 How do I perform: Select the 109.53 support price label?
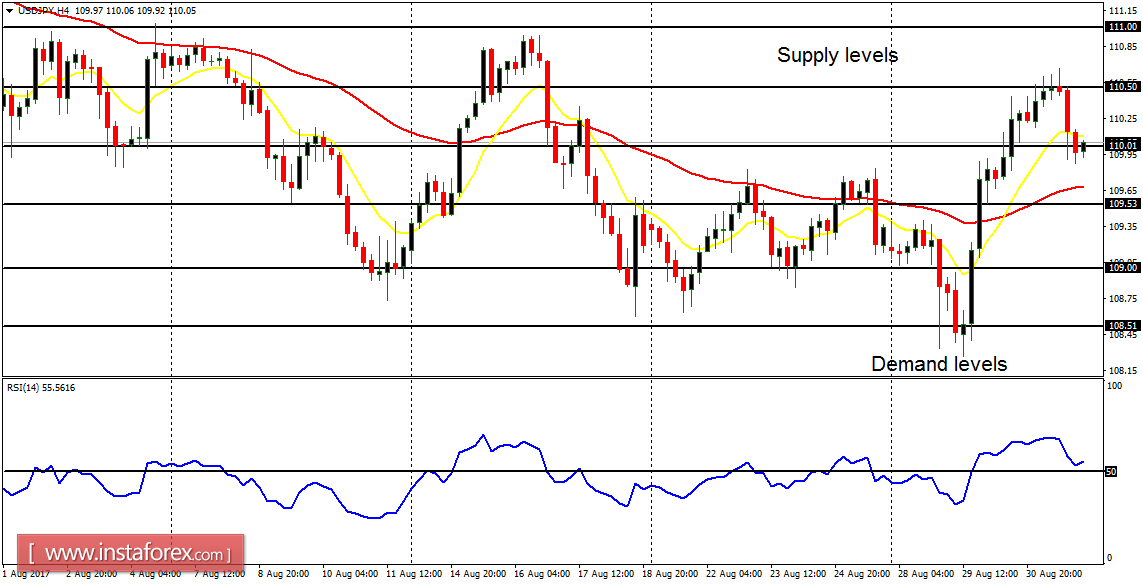coord(1123,204)
